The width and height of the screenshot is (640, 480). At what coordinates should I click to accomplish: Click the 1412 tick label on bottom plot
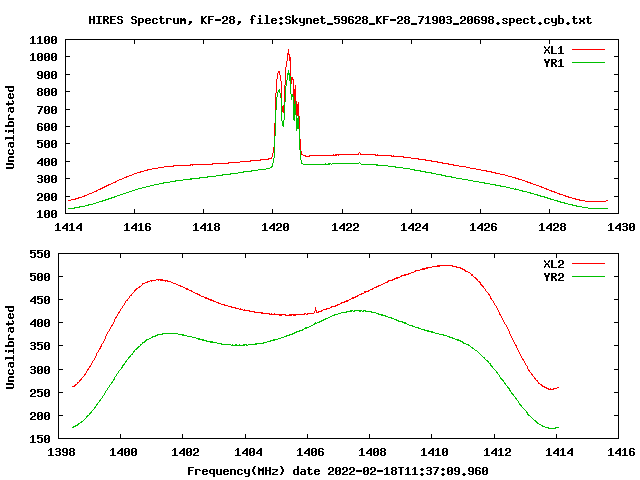pos(497,452)
